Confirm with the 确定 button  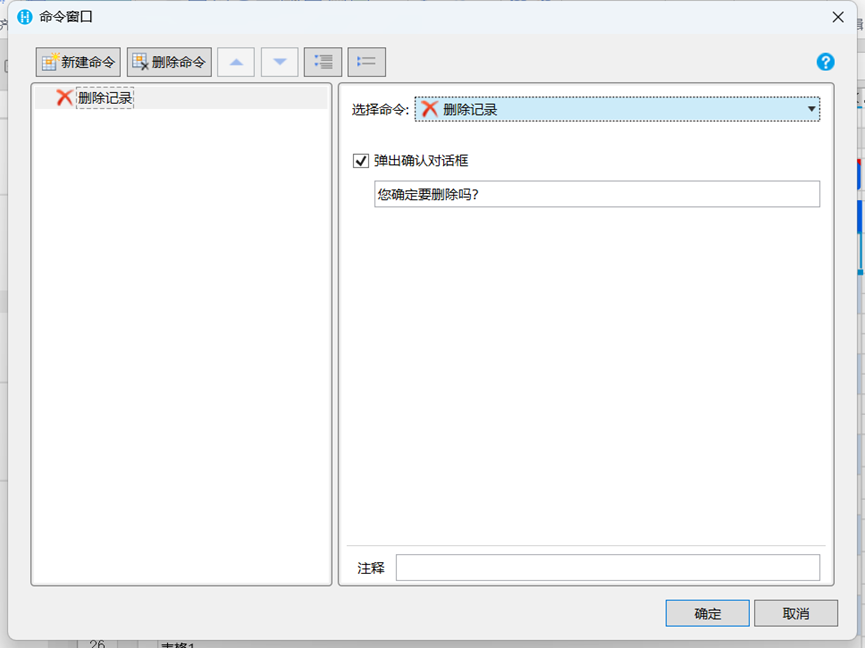(707, 613)
